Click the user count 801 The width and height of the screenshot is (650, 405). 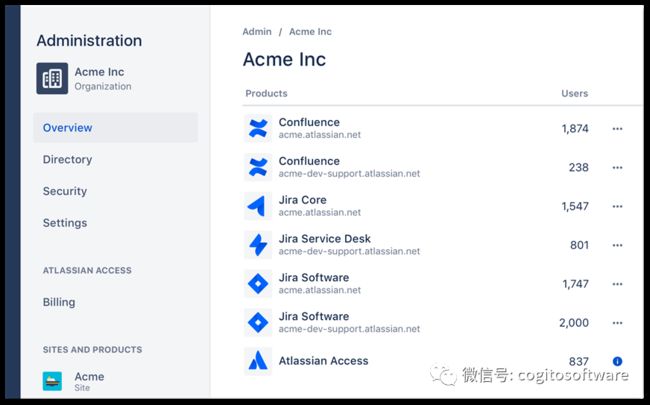[579, 245]
